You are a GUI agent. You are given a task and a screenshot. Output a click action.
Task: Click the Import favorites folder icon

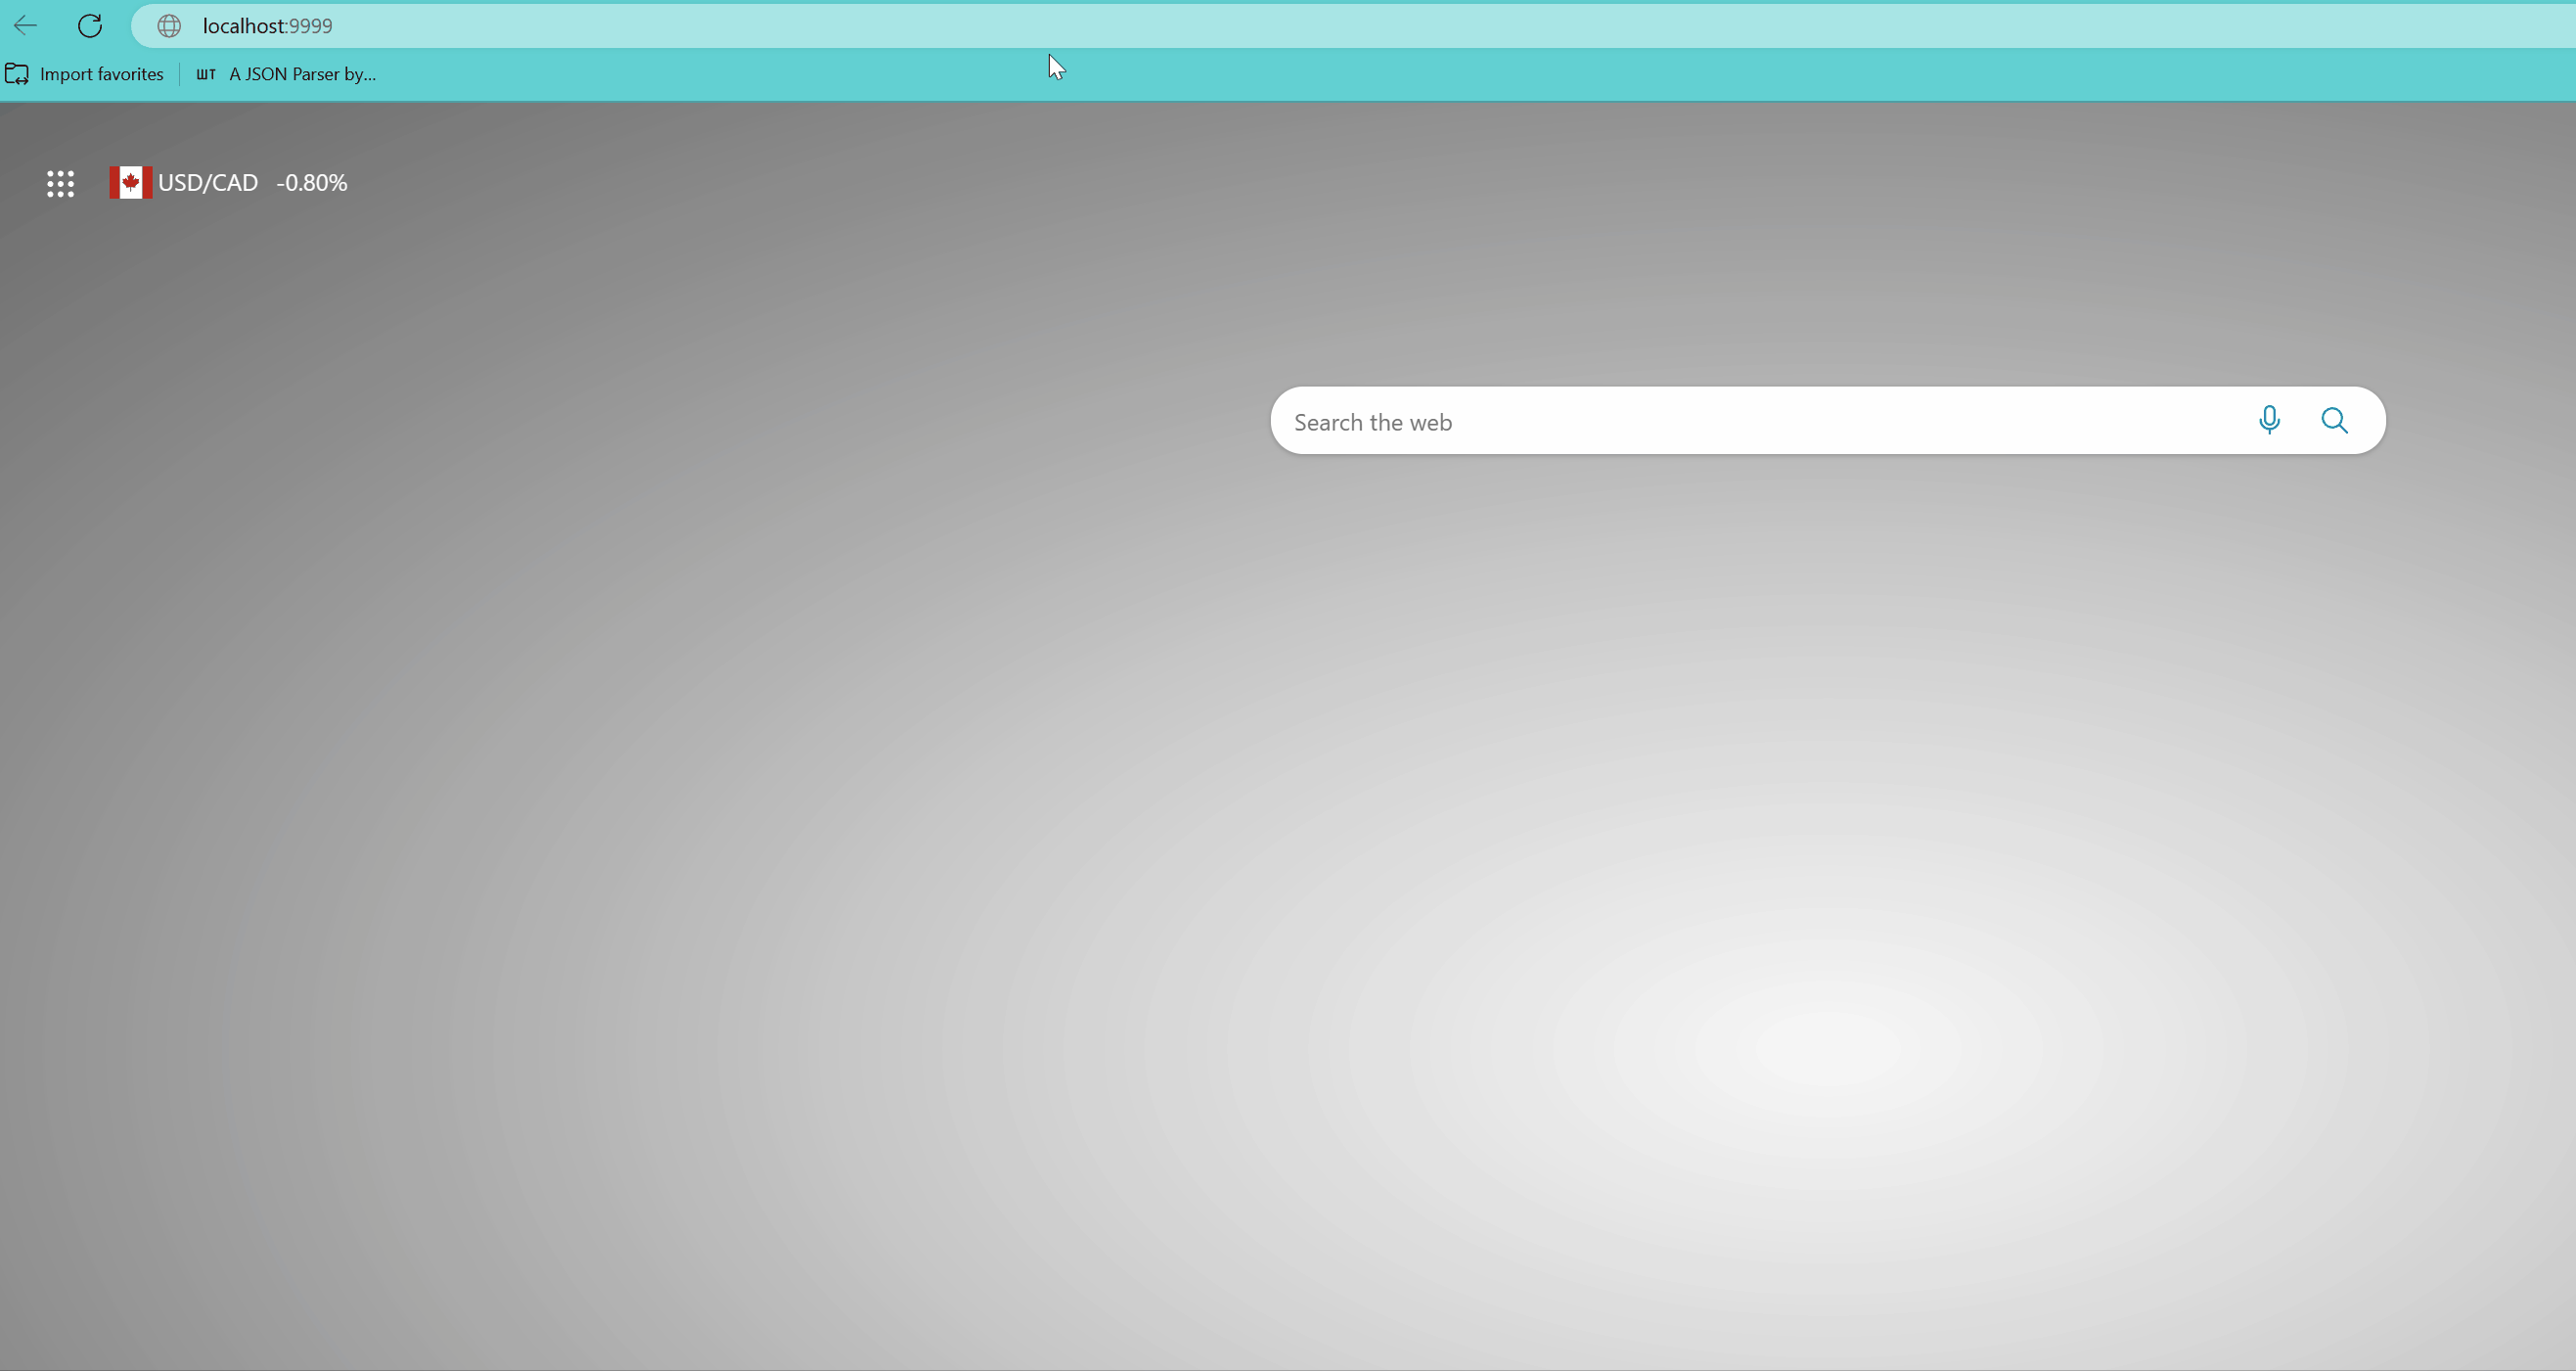17,74
